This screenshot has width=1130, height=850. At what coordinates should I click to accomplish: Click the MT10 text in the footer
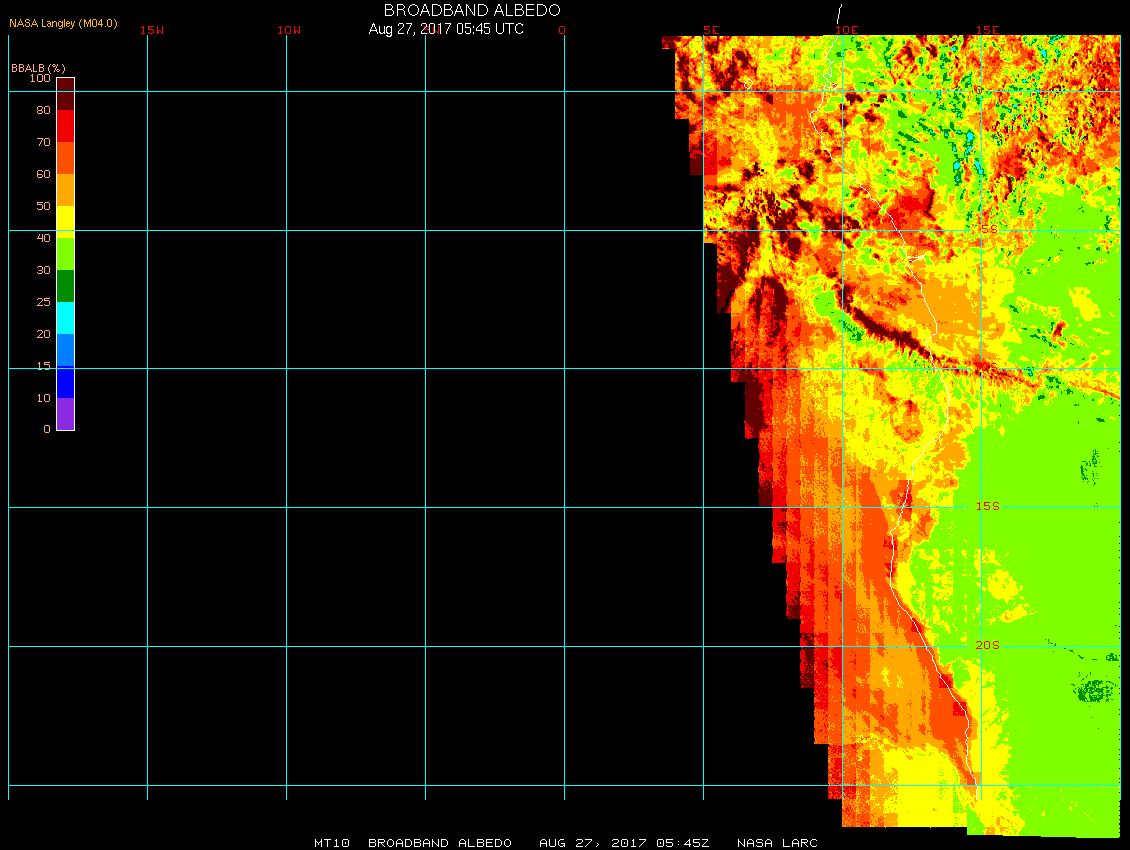tap(331, 843)
